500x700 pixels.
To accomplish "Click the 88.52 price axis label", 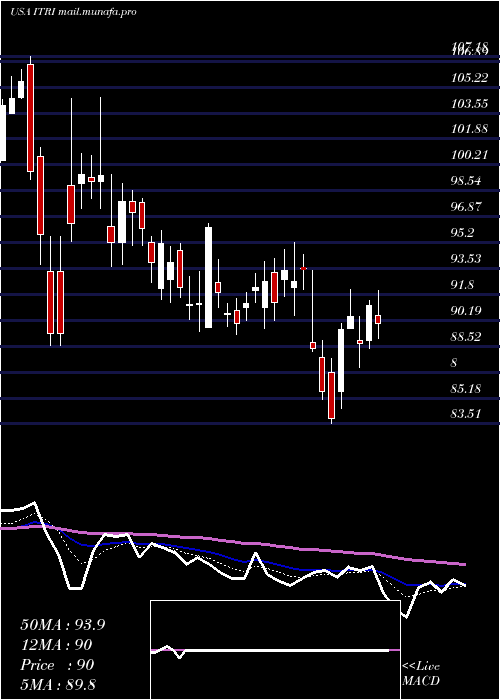I will [x=467, y=337].
